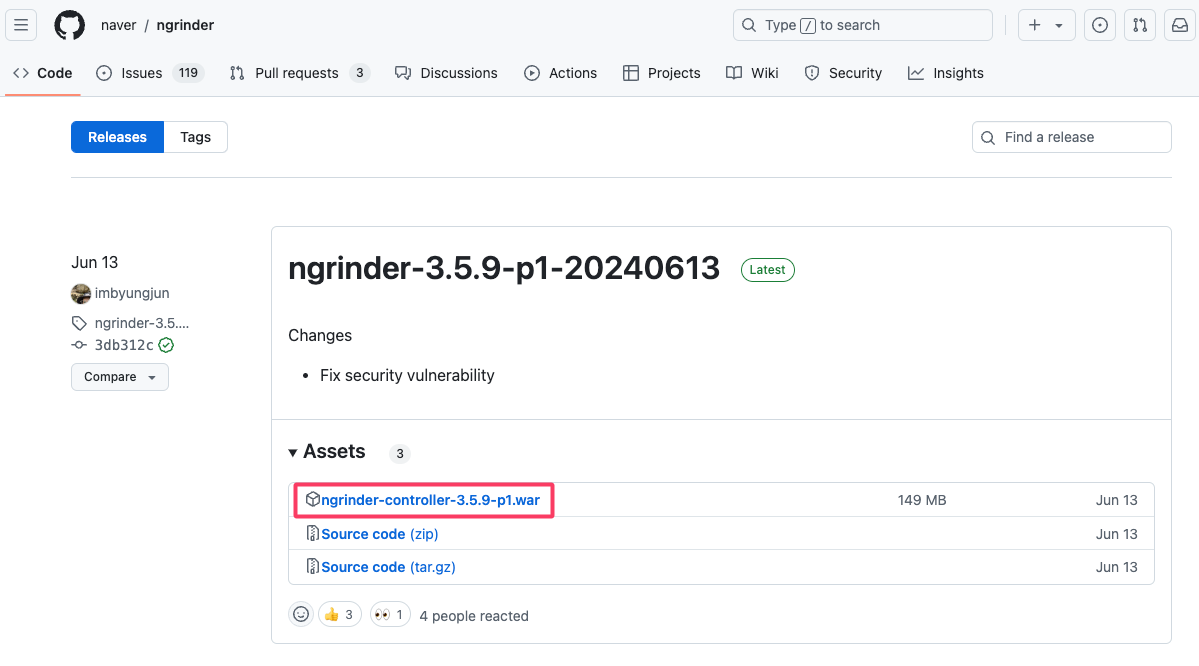Collapse the Assets section
The width and height of the screenshot is (1199, 666).
click(x=327, y=452)
